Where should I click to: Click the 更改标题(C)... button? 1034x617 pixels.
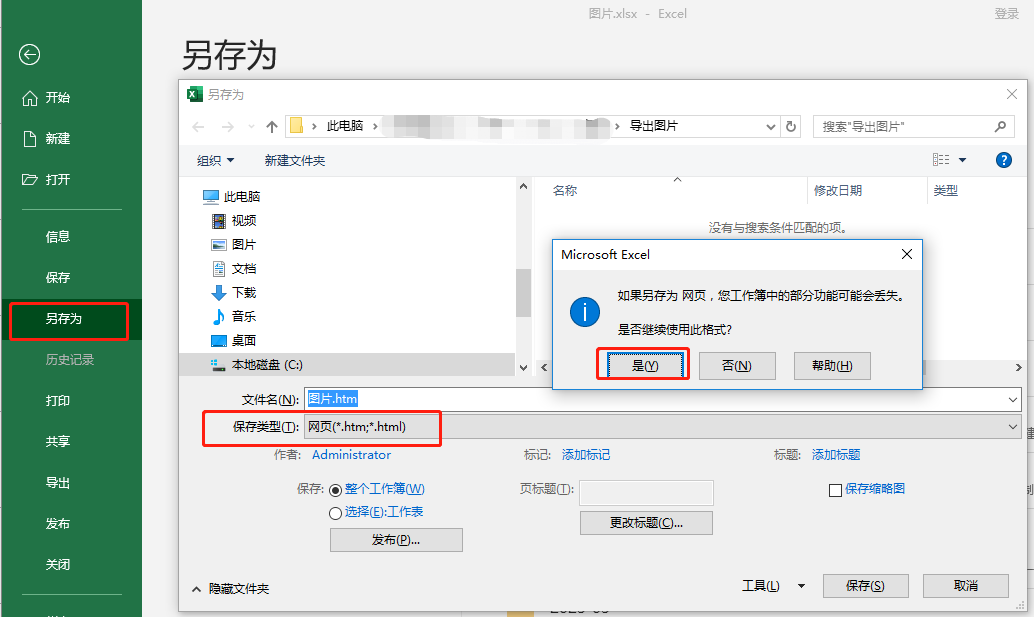pos(646,523)
